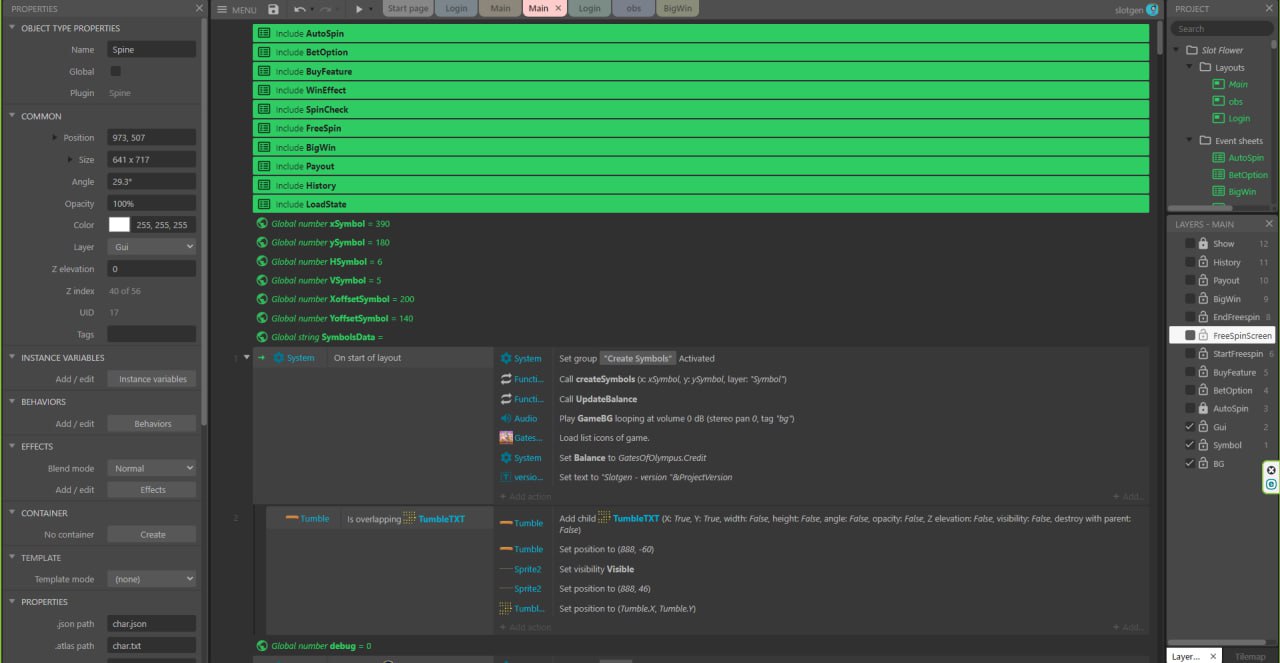Click the white Color swatch
1280x663 pixels.
[x=119, y=225]
